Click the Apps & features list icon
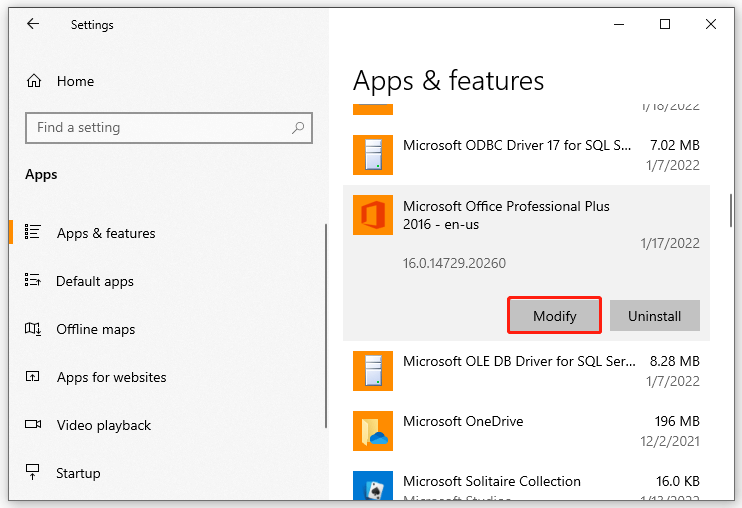Viewport: 742px width, 508px height. (x=33, y=232)
